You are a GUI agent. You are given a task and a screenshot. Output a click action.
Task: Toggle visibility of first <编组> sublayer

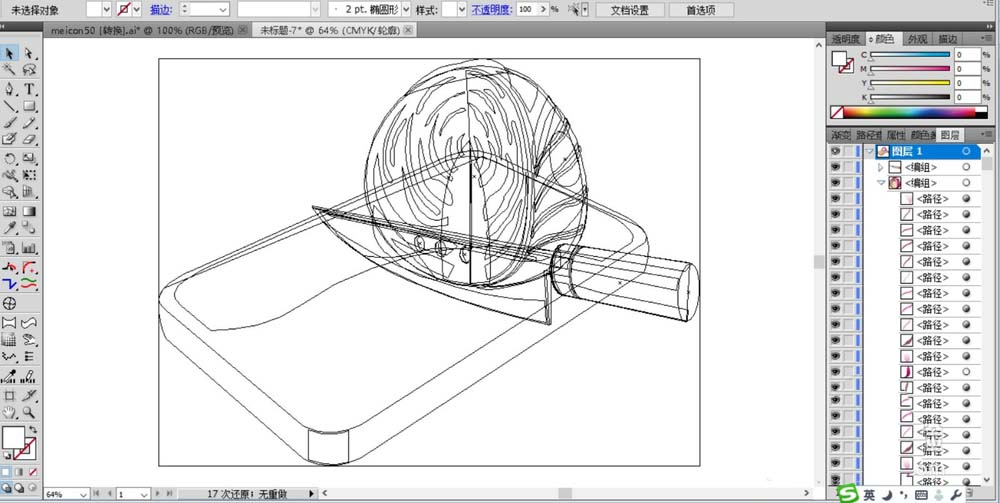pos(835,167)
